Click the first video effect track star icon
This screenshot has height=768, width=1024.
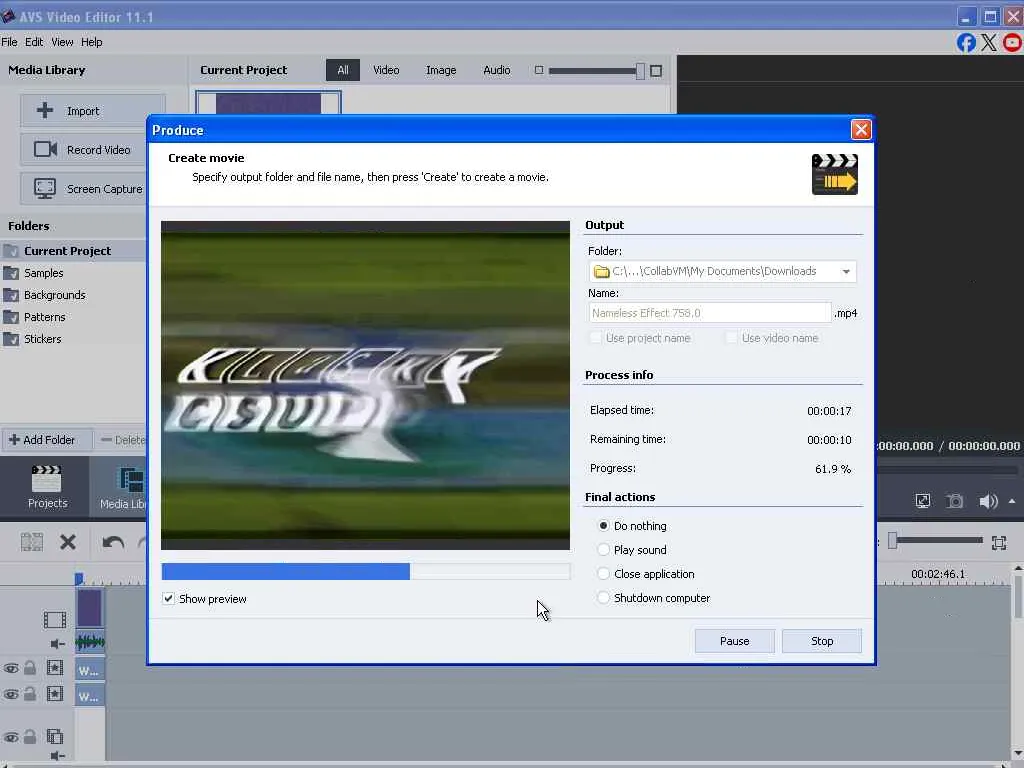(x=55, y=668)
